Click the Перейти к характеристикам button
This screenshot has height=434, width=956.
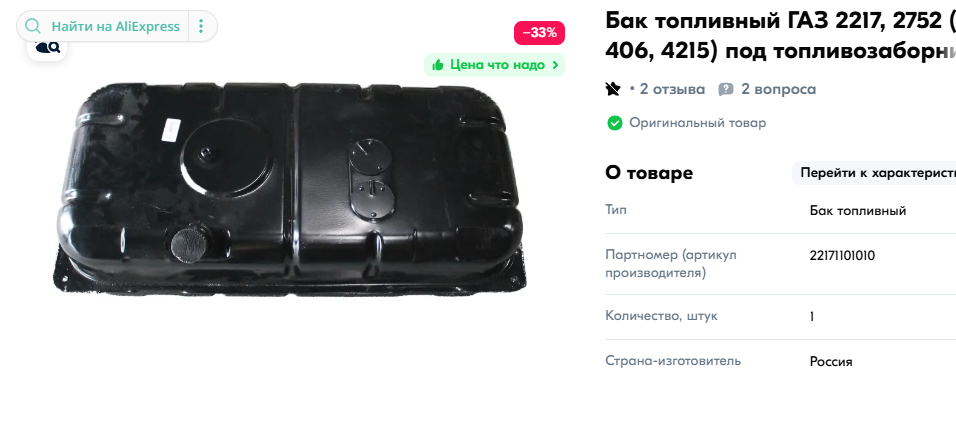[x=876, y=173]
